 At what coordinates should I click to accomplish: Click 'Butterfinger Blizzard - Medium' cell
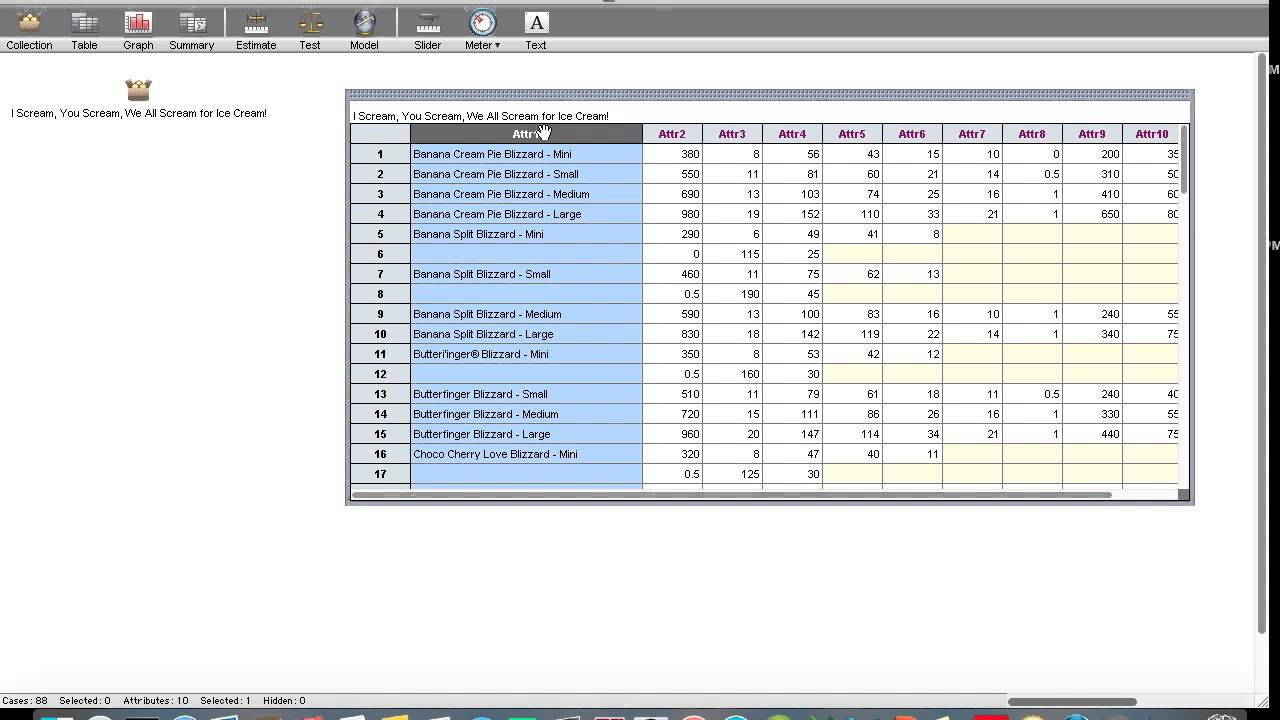tap(526, 414)
